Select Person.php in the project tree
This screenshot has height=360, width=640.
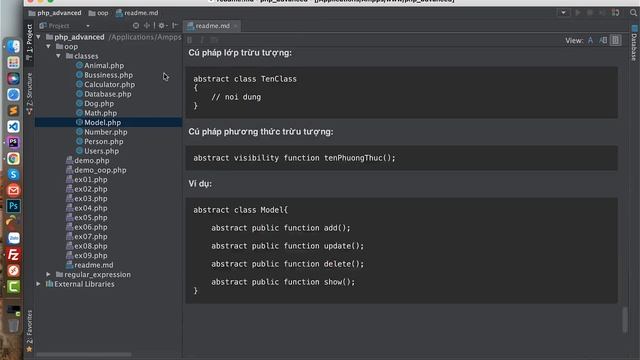[x=103, y=142]
